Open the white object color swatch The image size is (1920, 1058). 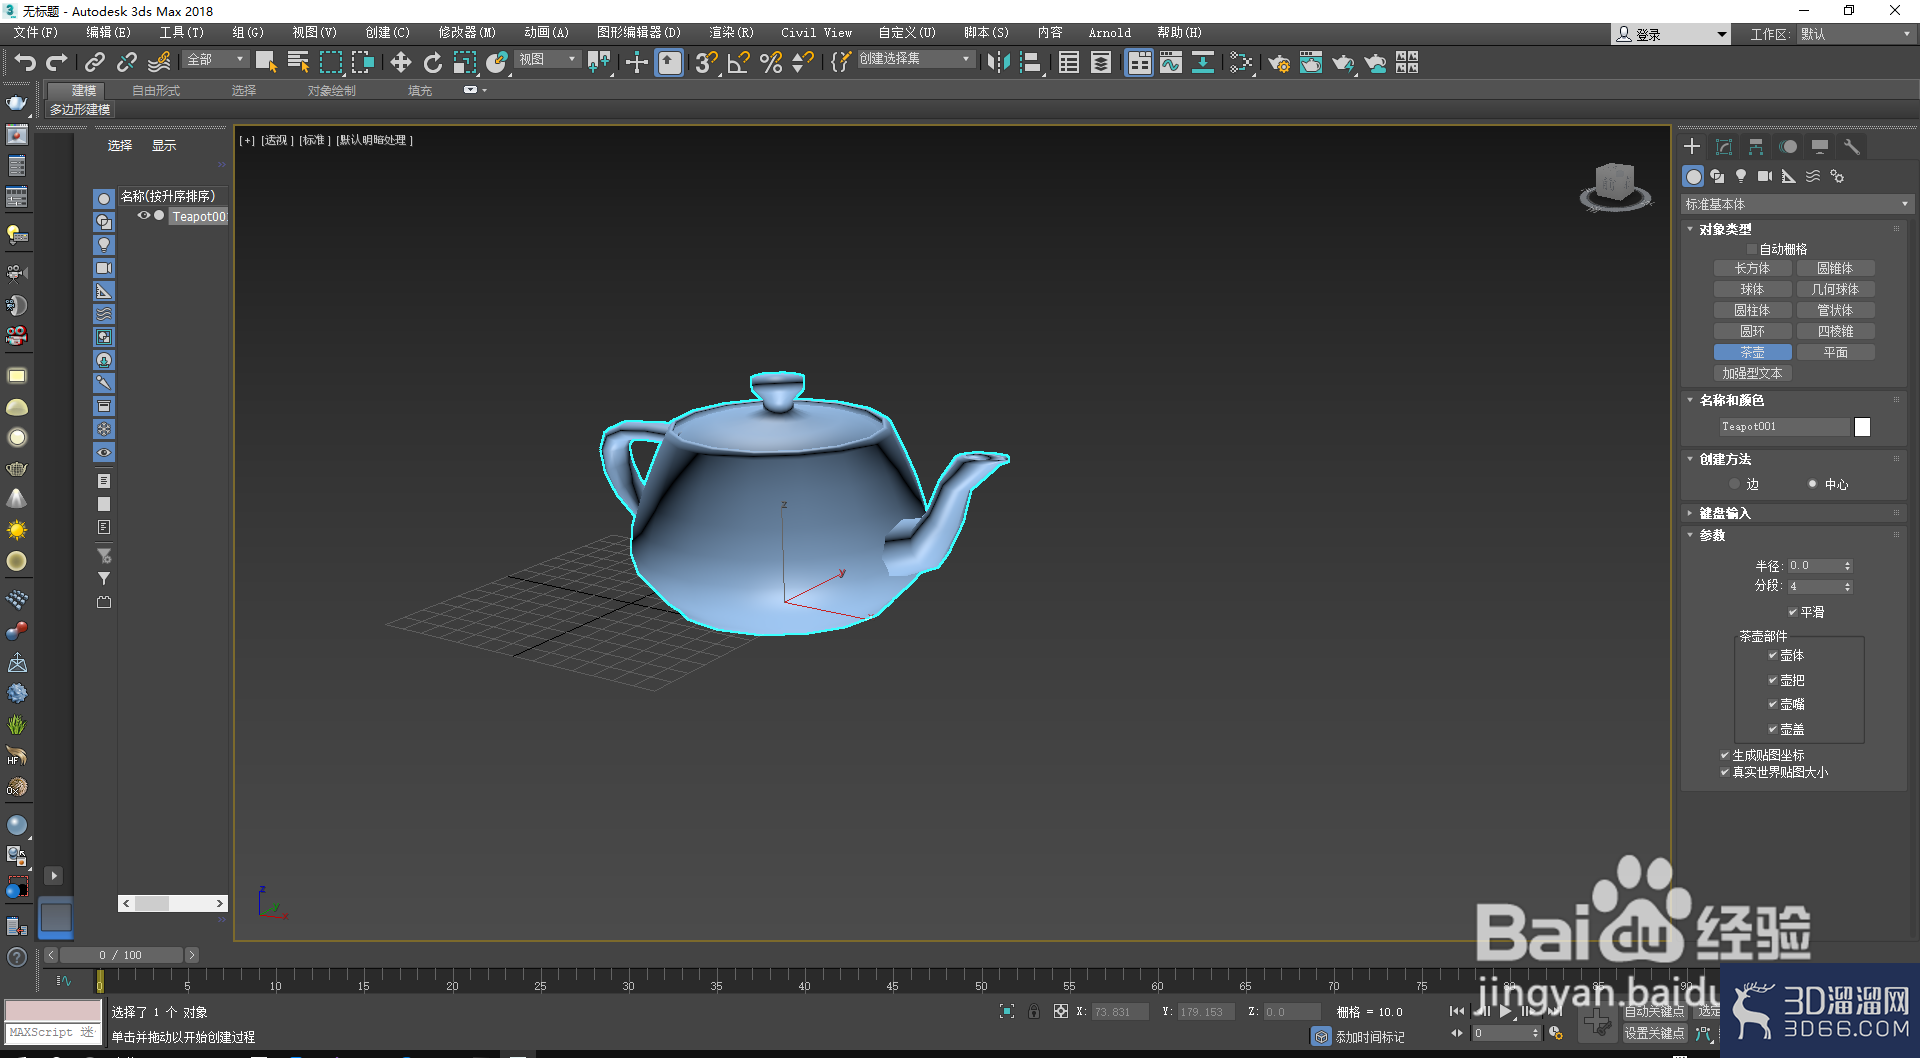pyautogui.click(x=1862, y=427)
